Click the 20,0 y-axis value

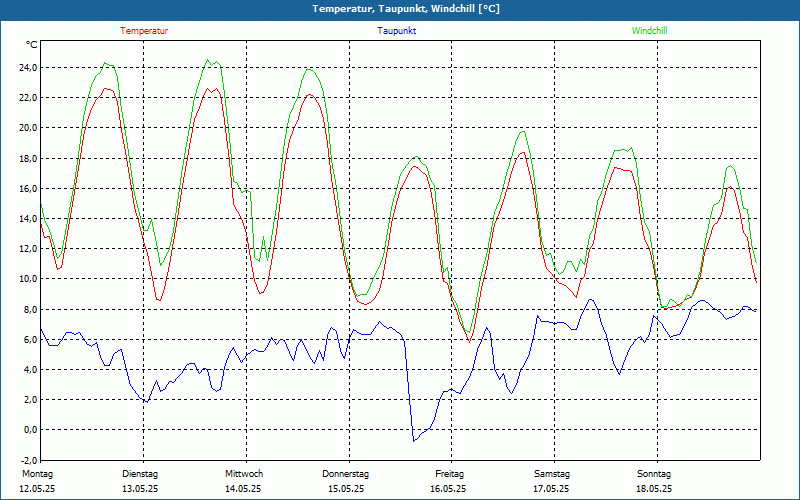(28, 128)
